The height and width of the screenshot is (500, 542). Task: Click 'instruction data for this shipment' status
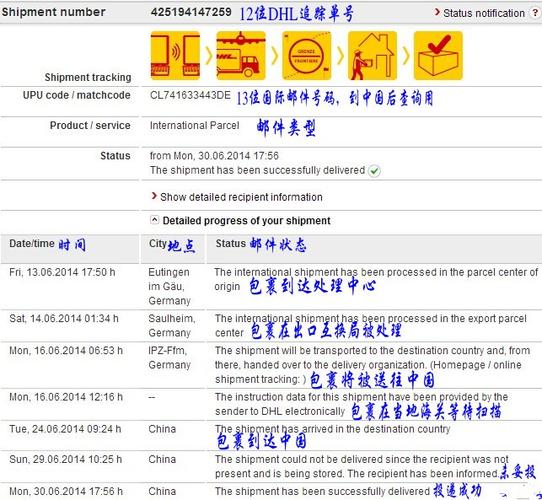click(362, 404)
